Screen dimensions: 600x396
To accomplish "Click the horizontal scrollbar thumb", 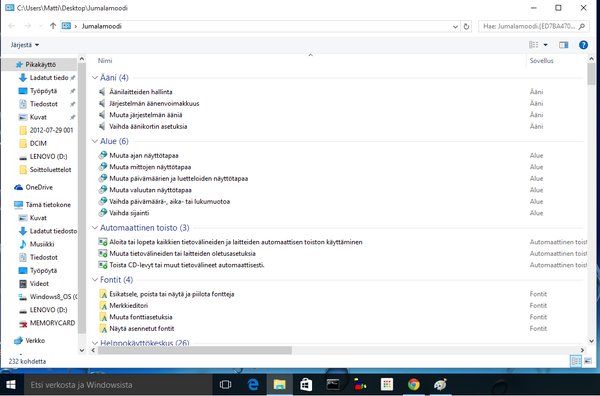I will click(x=195, y=350).
